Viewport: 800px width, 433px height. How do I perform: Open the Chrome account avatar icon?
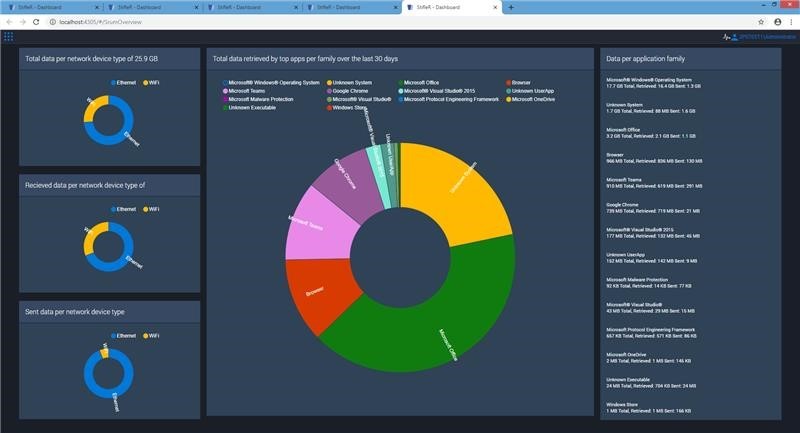click(x=778, y=22)
